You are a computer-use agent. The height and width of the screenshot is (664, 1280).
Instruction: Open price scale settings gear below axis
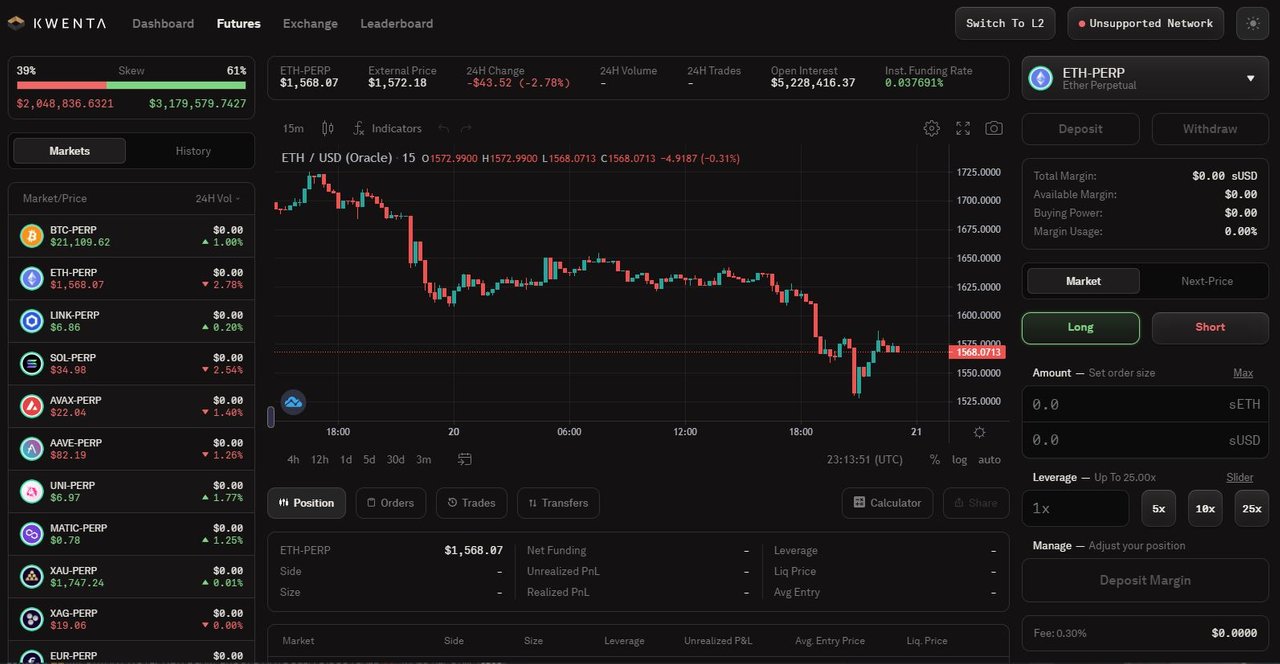(979, 432)
